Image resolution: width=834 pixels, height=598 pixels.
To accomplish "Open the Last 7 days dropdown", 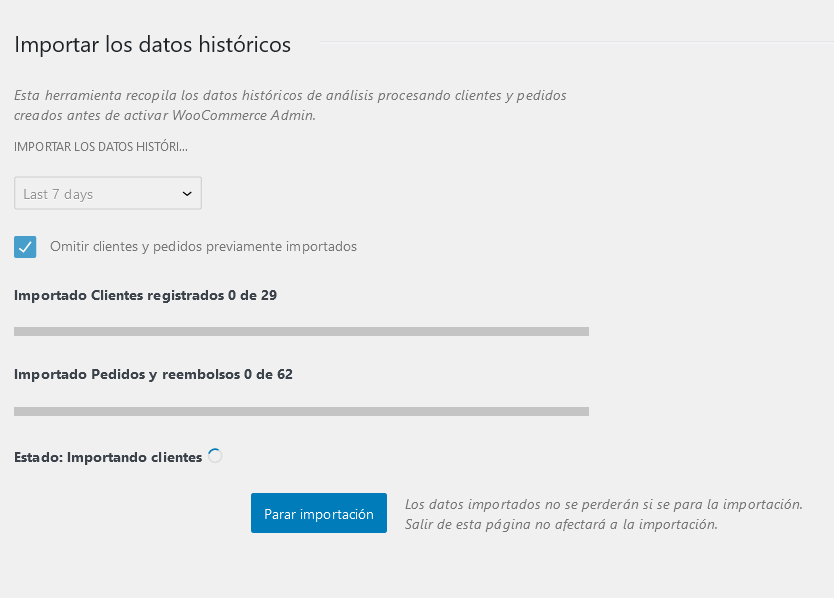I will click(108, 193).
